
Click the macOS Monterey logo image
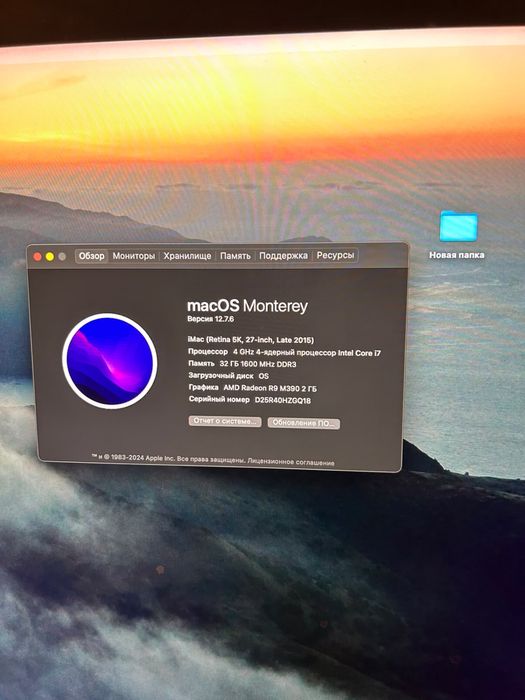pyautogui.click(x=110, y=361)
